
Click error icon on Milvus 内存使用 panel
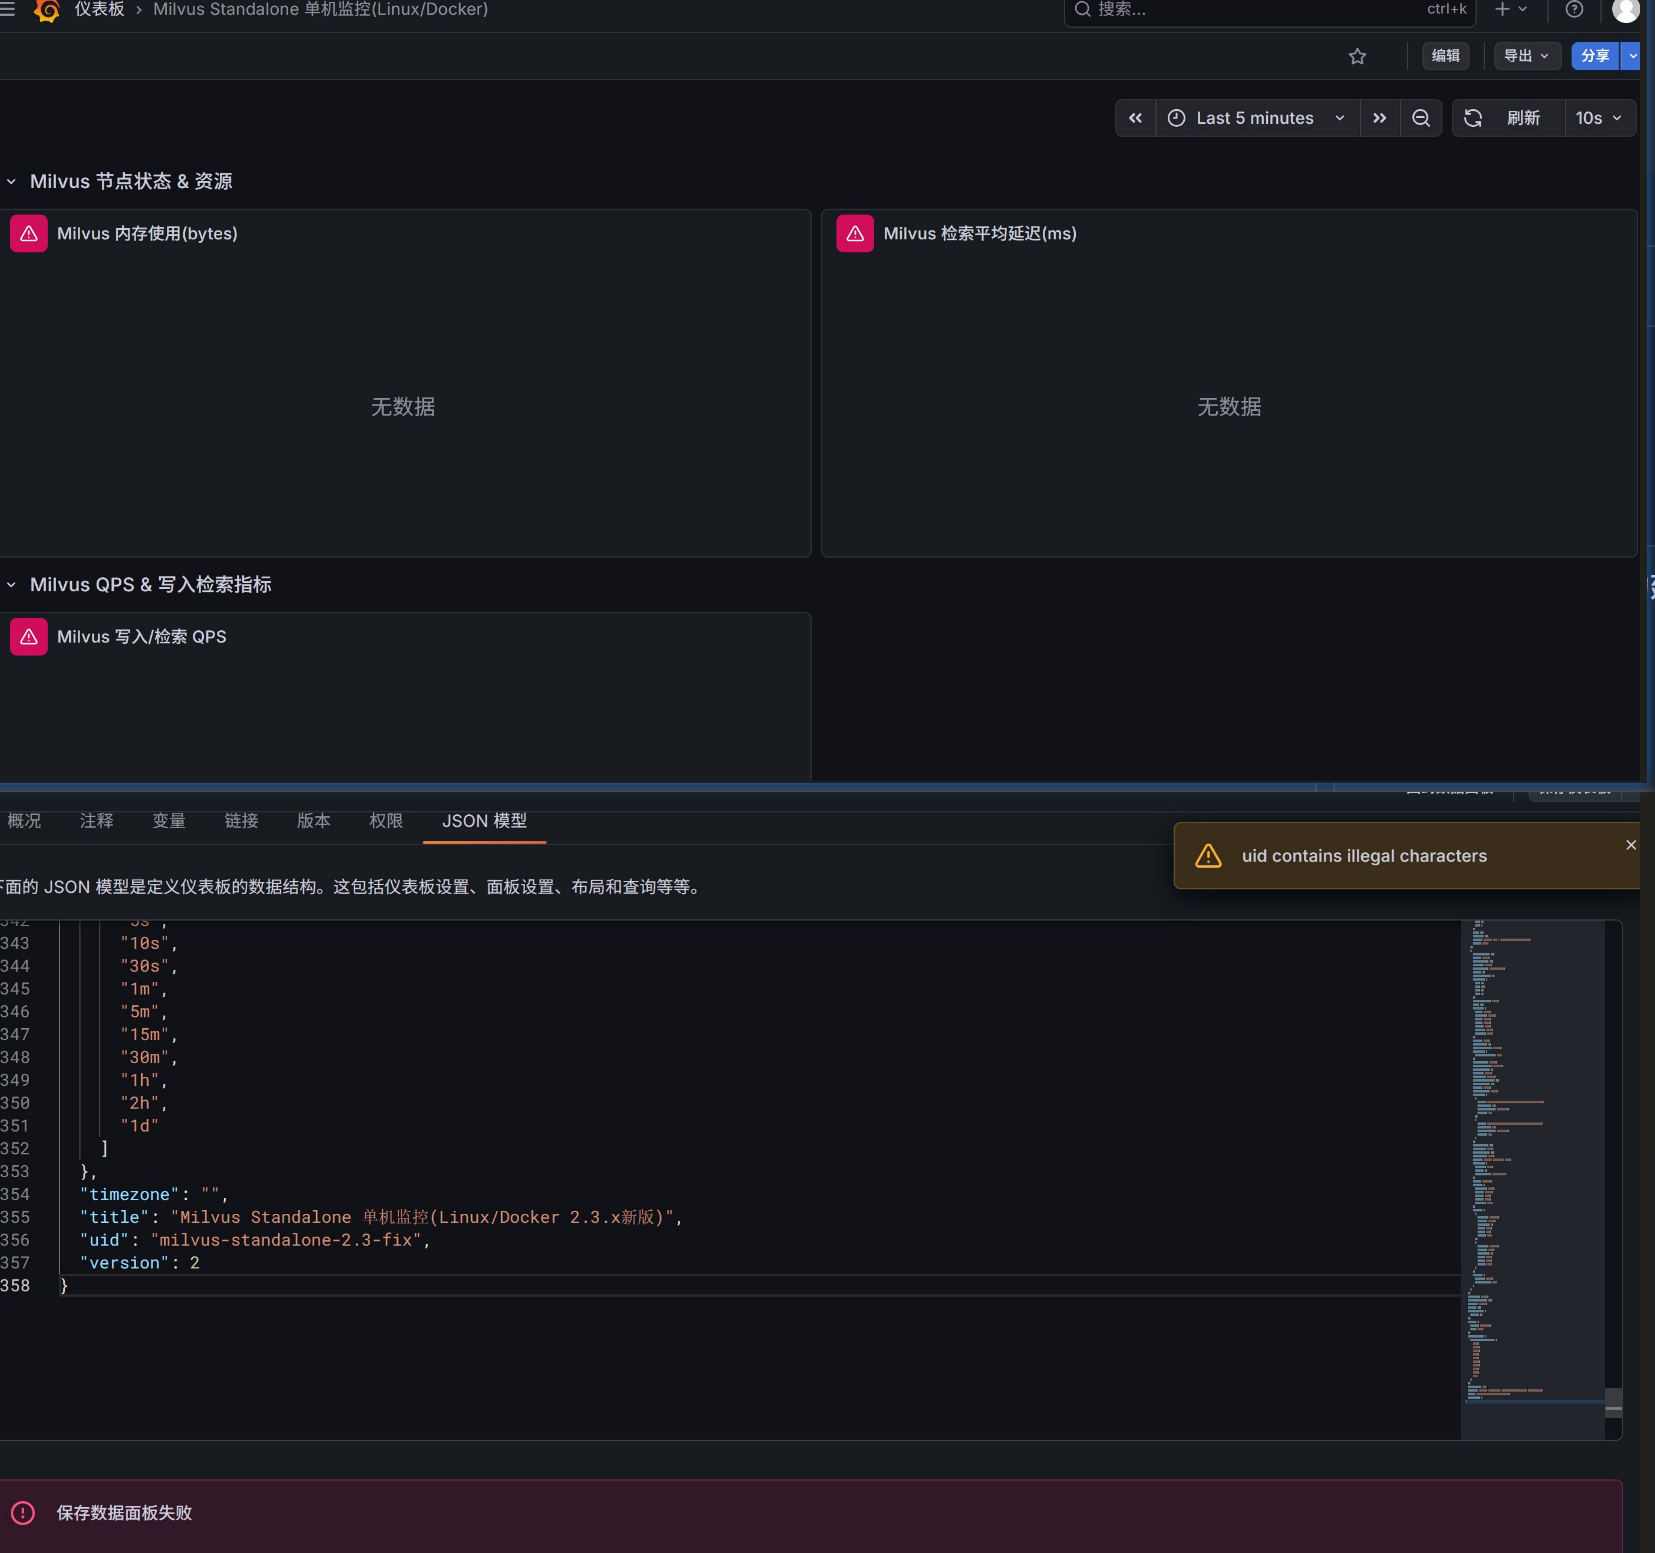pyautogui.click(x=29, y=233)
